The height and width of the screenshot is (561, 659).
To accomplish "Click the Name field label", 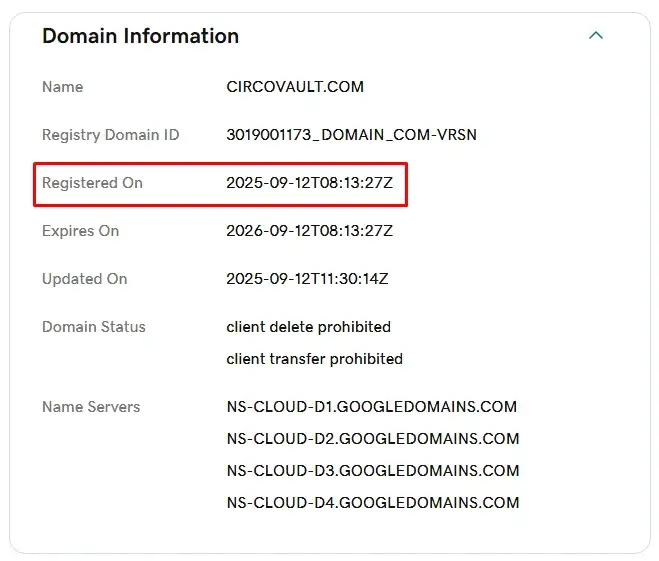I will point(63,87).
